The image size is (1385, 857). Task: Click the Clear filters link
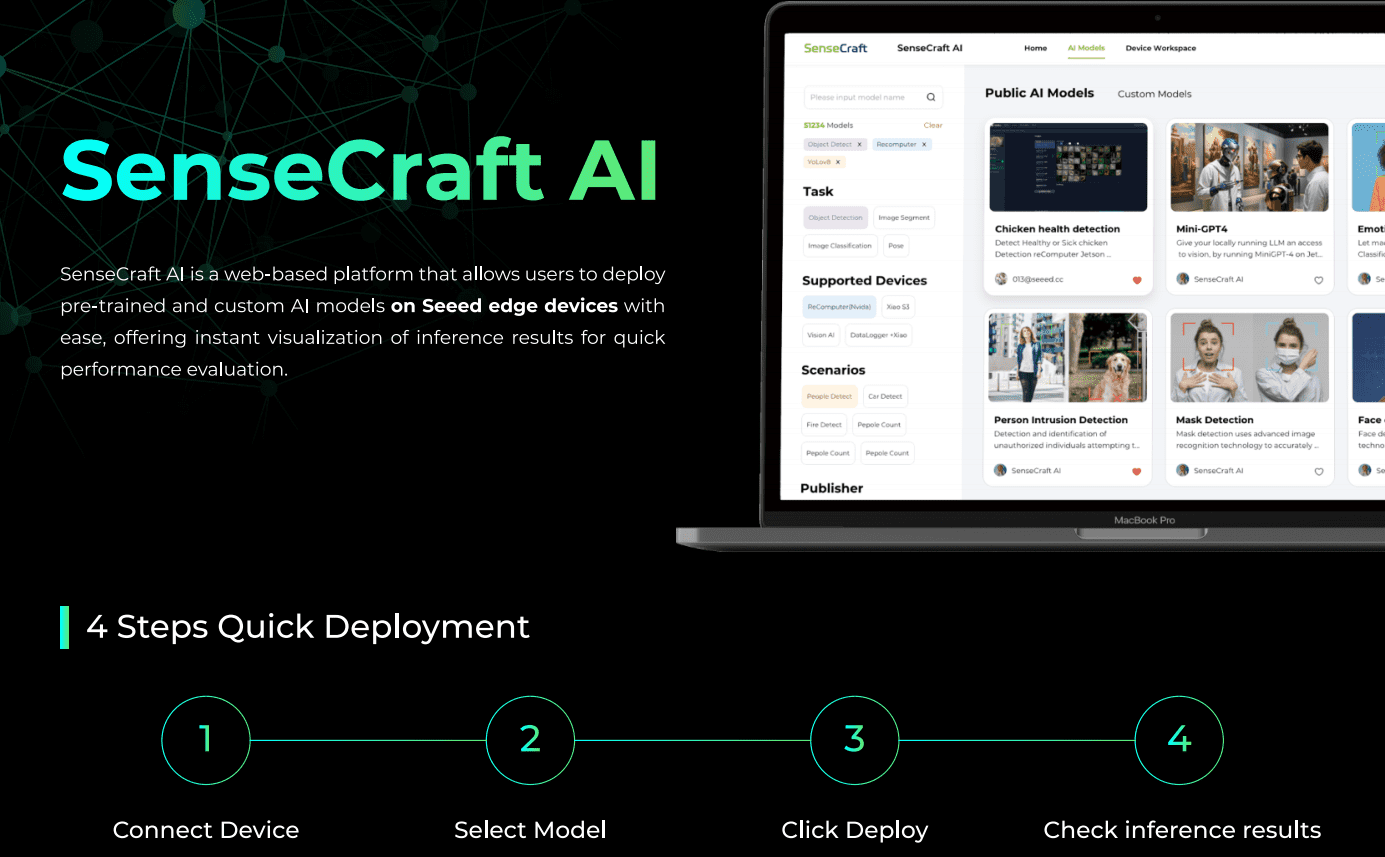pyautogui.click(x=932, y=125)
